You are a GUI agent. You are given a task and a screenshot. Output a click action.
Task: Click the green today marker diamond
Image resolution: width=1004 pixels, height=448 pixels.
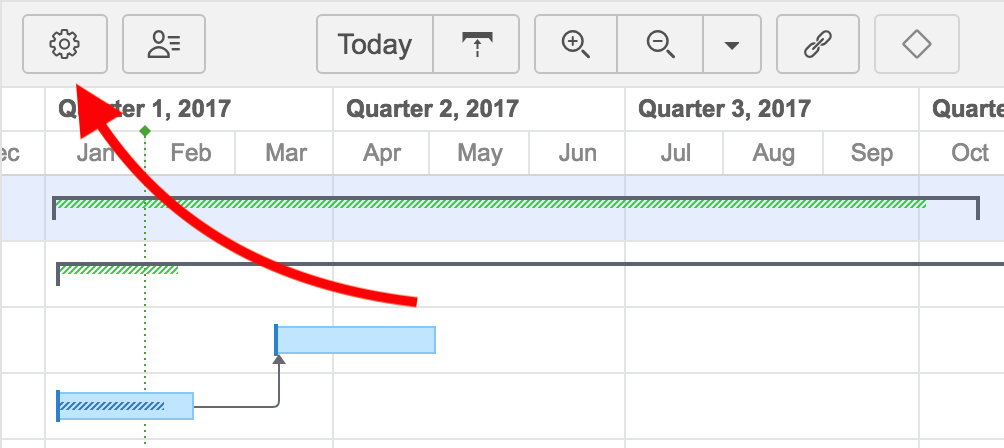[145, 132]
